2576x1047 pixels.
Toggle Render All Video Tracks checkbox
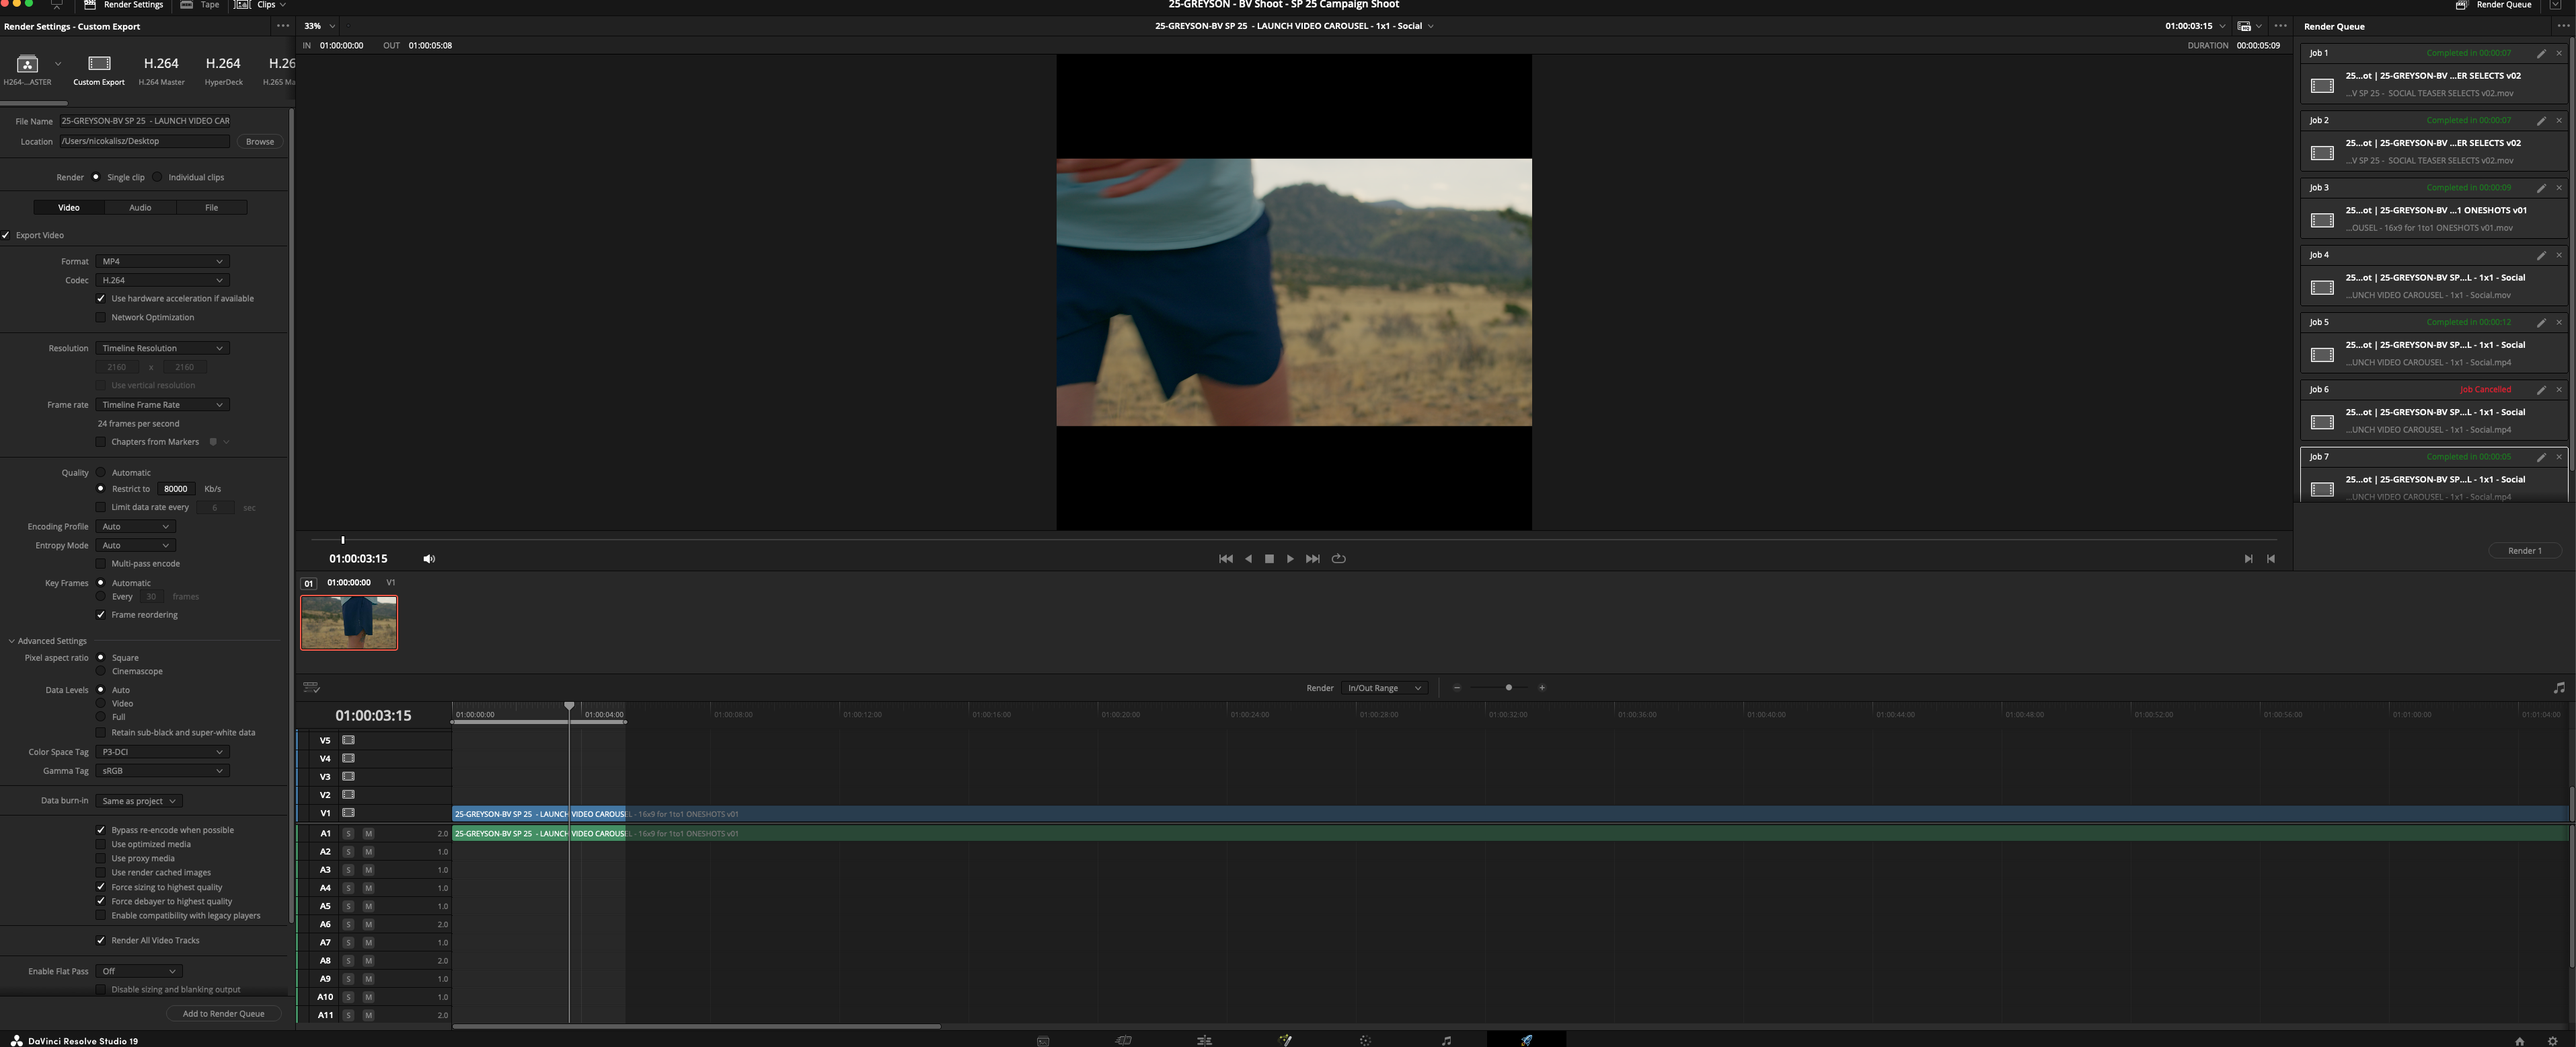pos(100,941)
